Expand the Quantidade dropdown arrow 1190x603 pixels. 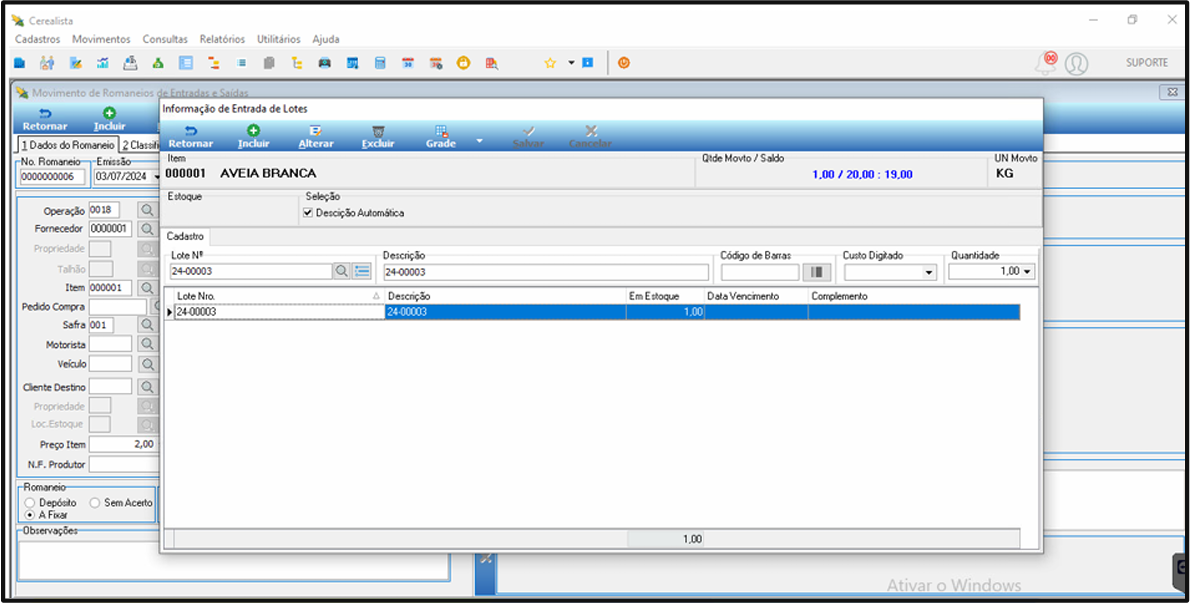[x=1028, y=272]
